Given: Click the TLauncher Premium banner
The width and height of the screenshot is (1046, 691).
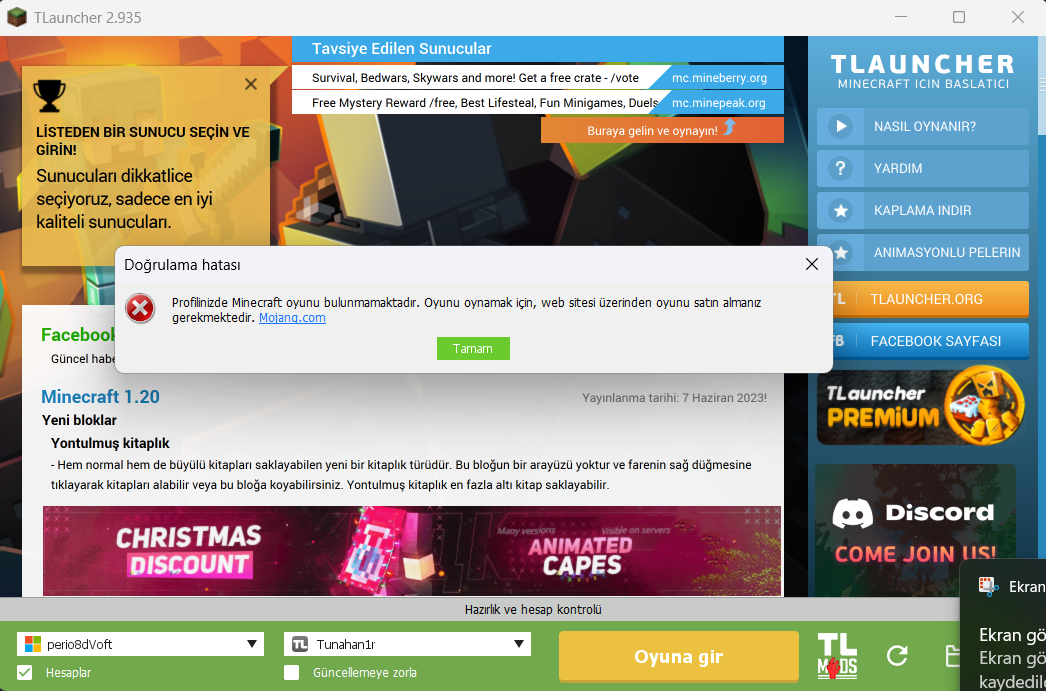Looking at the screenshot, I should (923, 406).
